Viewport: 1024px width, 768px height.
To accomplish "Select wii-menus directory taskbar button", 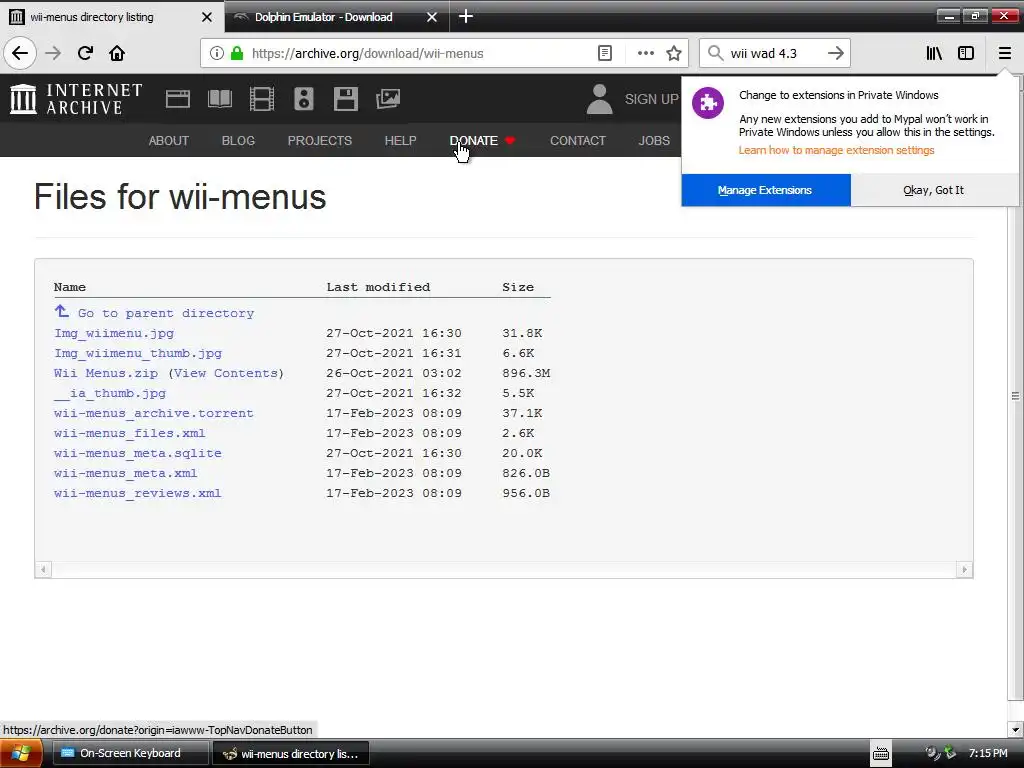I will point(291,753).
